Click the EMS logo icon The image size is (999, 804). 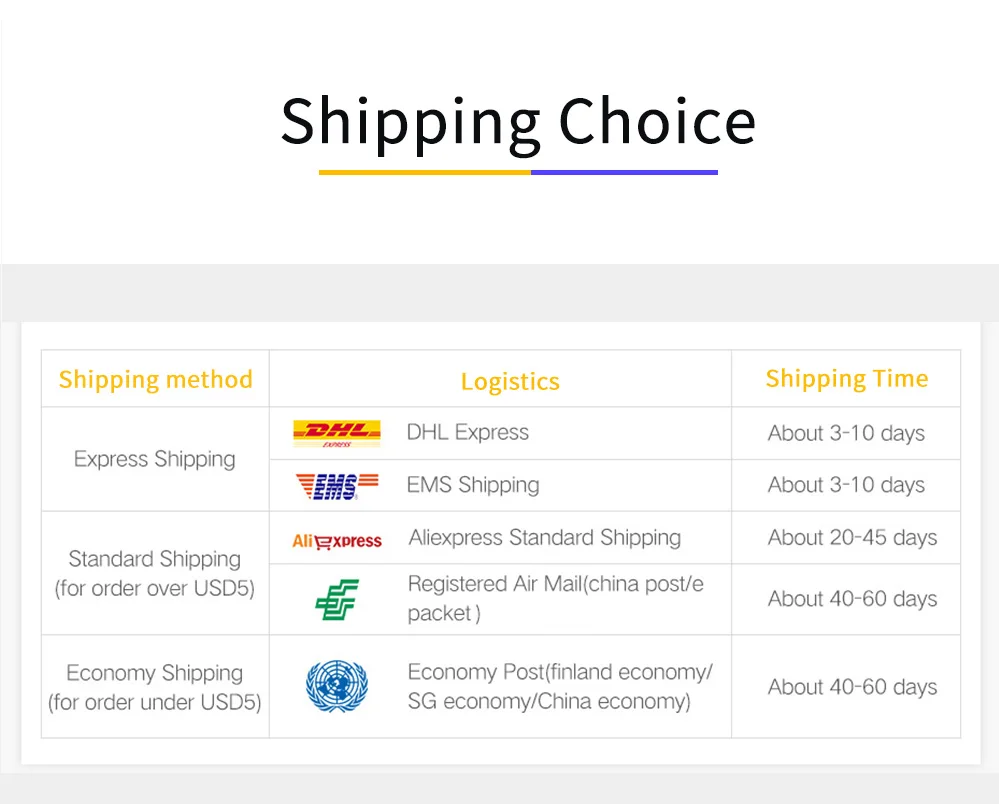[x=338, y=486]
